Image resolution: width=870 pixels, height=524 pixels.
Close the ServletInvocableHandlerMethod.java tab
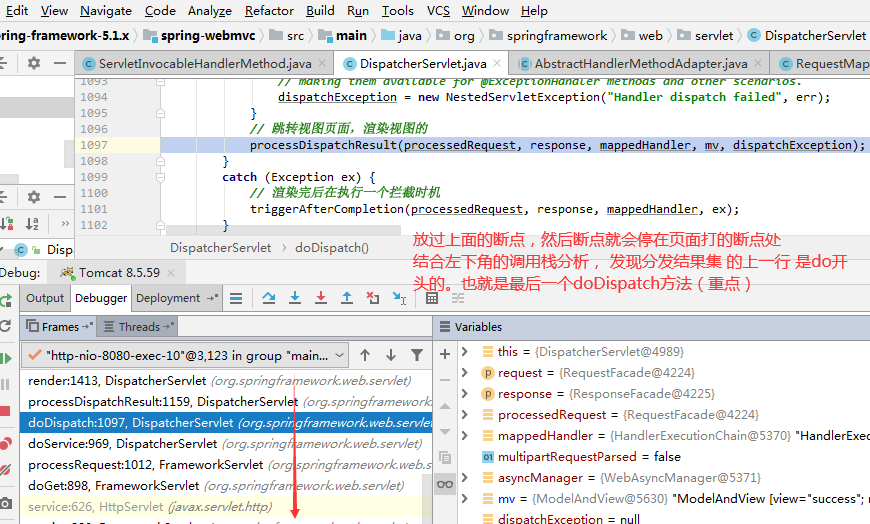[322, 64]
